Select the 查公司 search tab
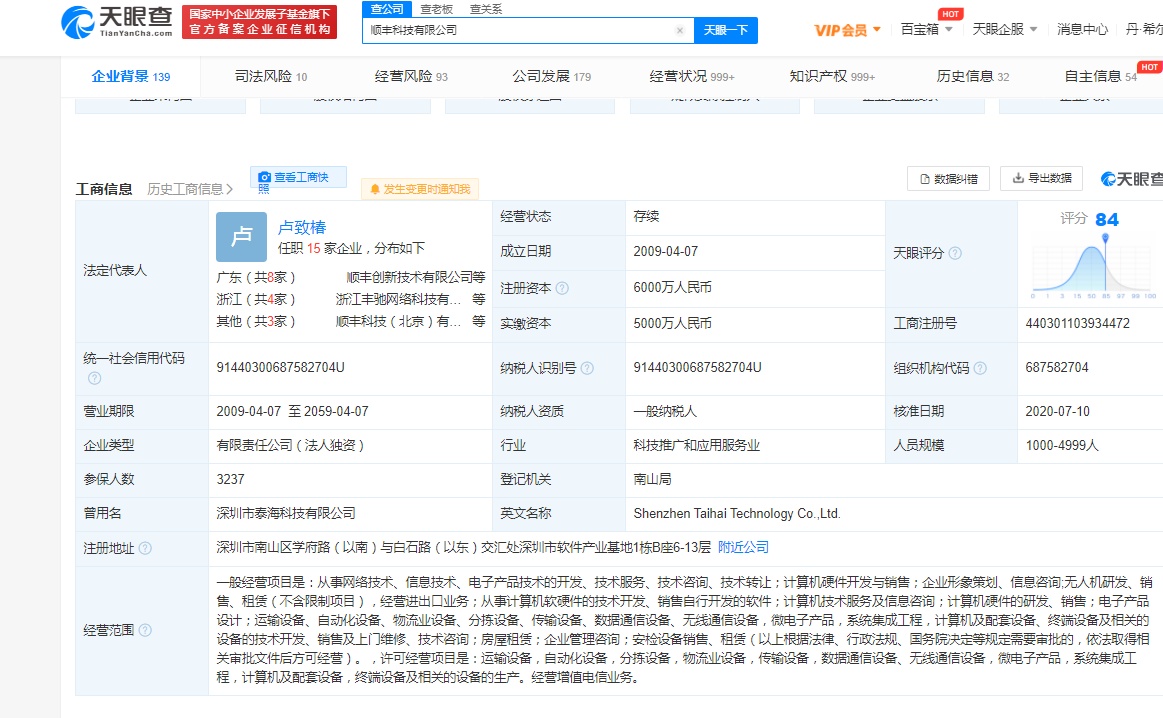Image resolution: width=1163 pixels, height=718 pixels. coord(387,9)
